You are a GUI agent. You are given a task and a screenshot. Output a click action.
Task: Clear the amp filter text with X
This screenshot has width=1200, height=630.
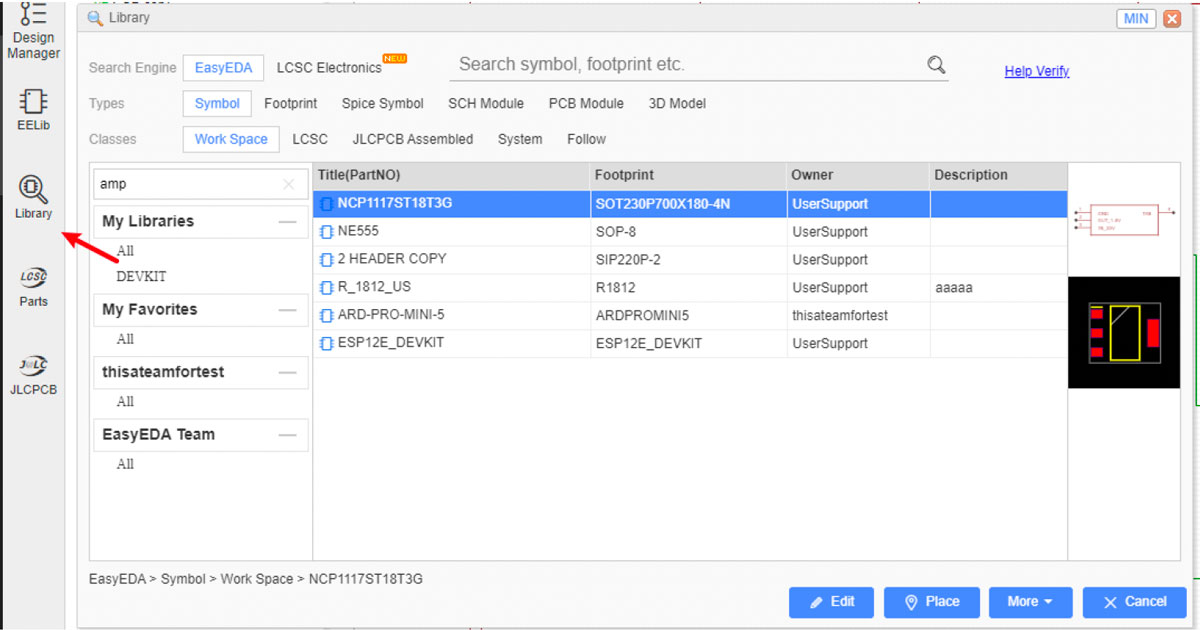coord(289,184)
